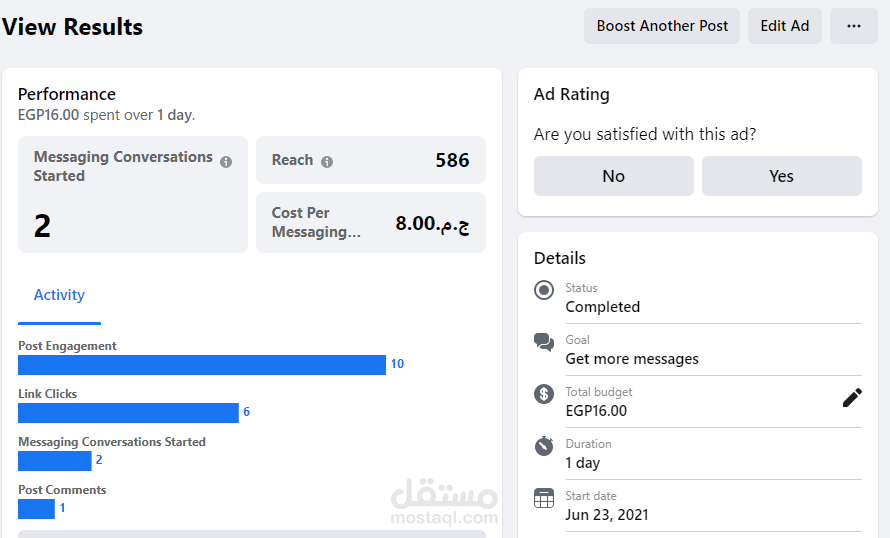Image resolution: width=890 pixels, height=538 pixels.
Task: Open the three-dots more options menu
Action: [854, 26]
